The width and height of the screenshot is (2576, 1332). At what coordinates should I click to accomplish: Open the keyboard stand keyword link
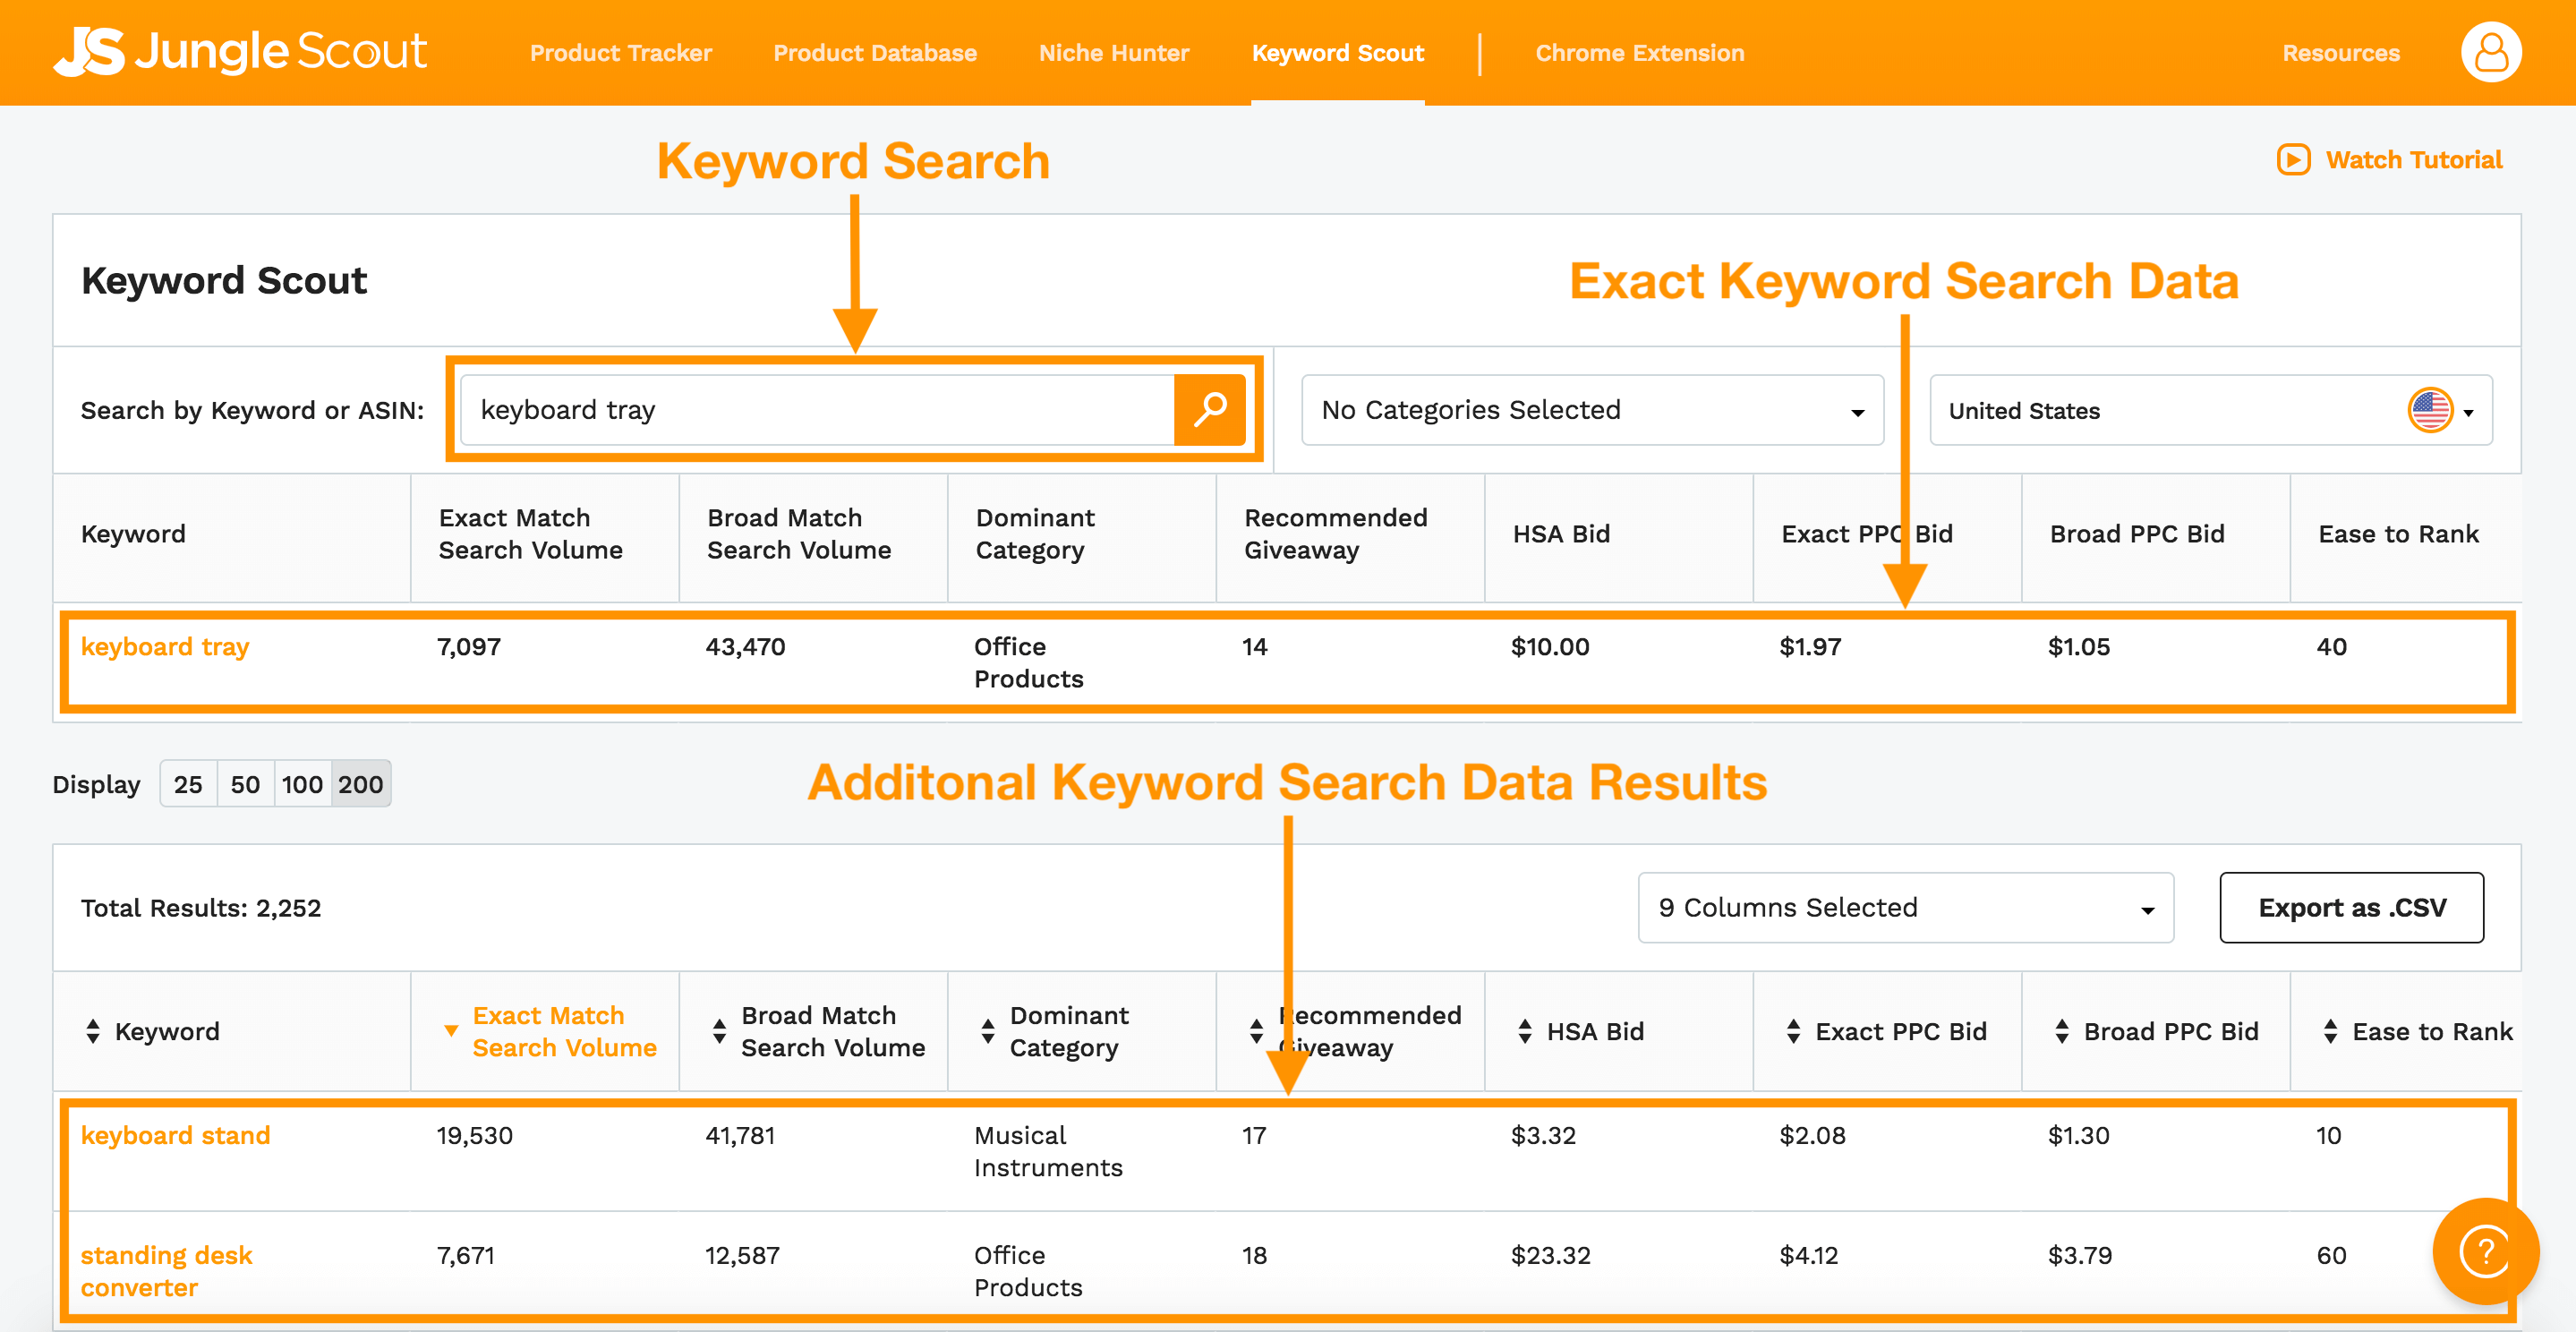pos(175,1135)
